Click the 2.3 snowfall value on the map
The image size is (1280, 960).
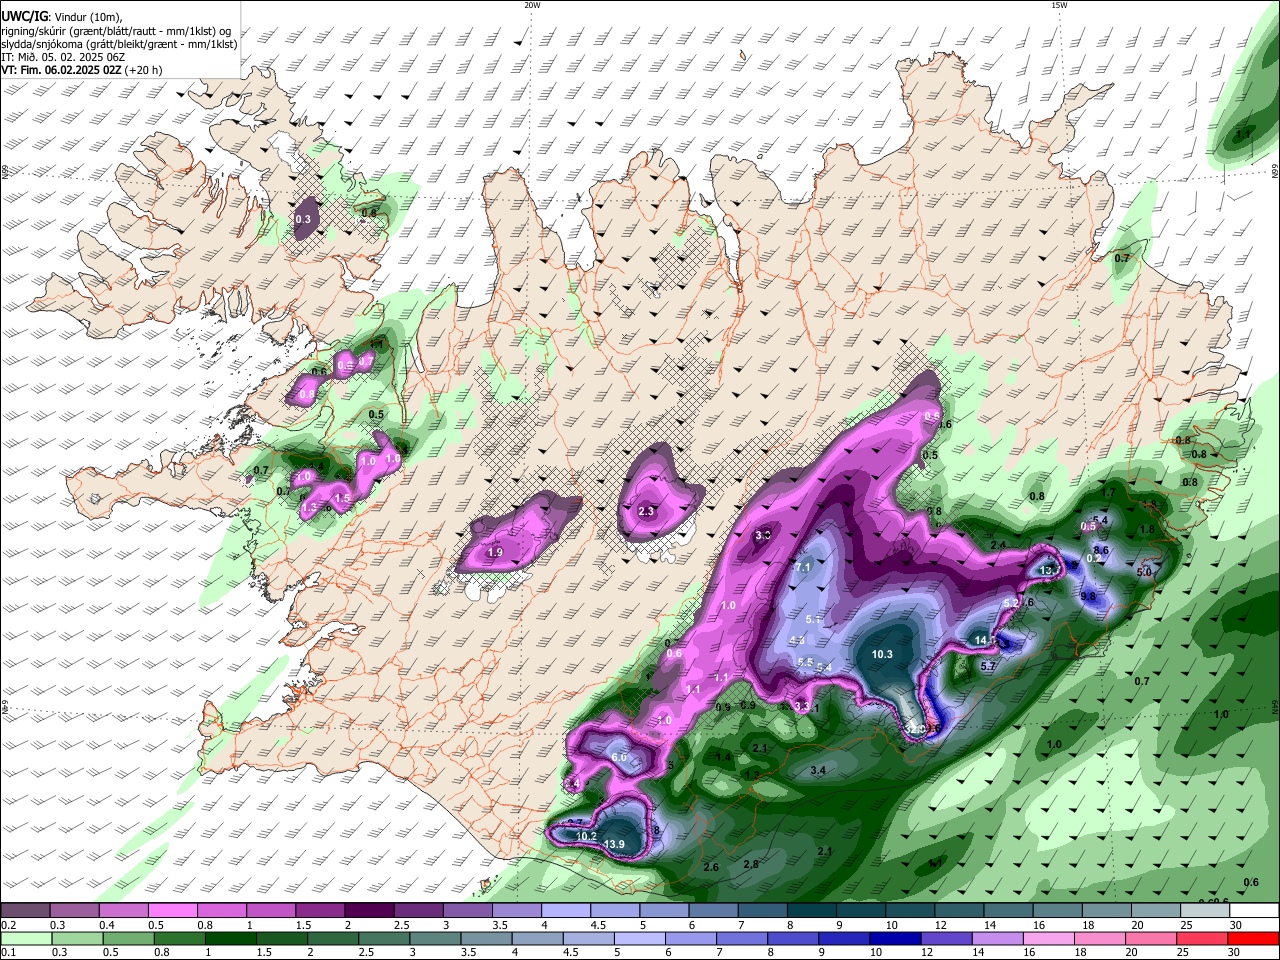coord(646,511)
